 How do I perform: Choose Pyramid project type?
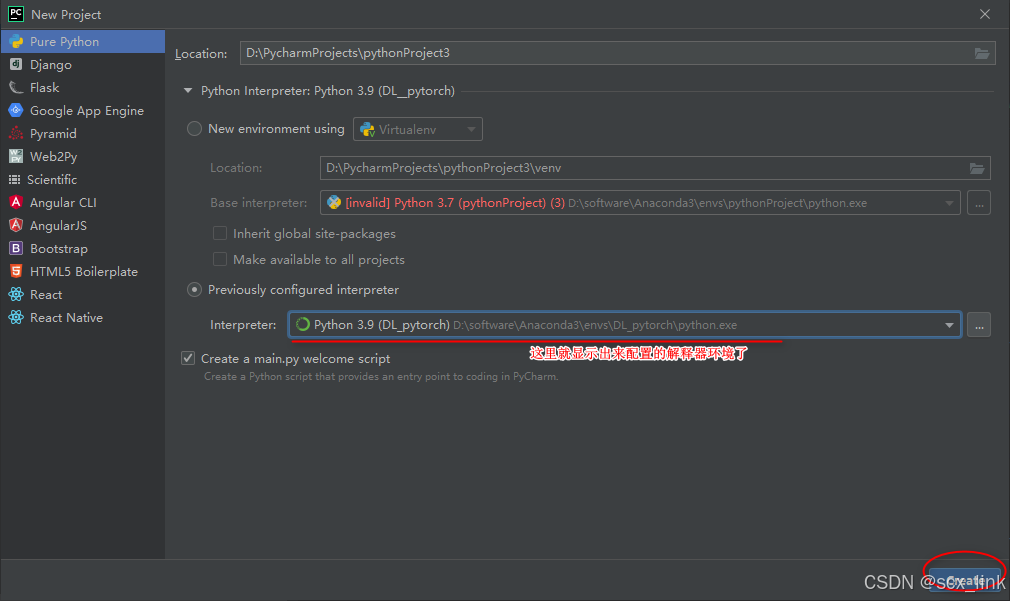tap(83, 133)
